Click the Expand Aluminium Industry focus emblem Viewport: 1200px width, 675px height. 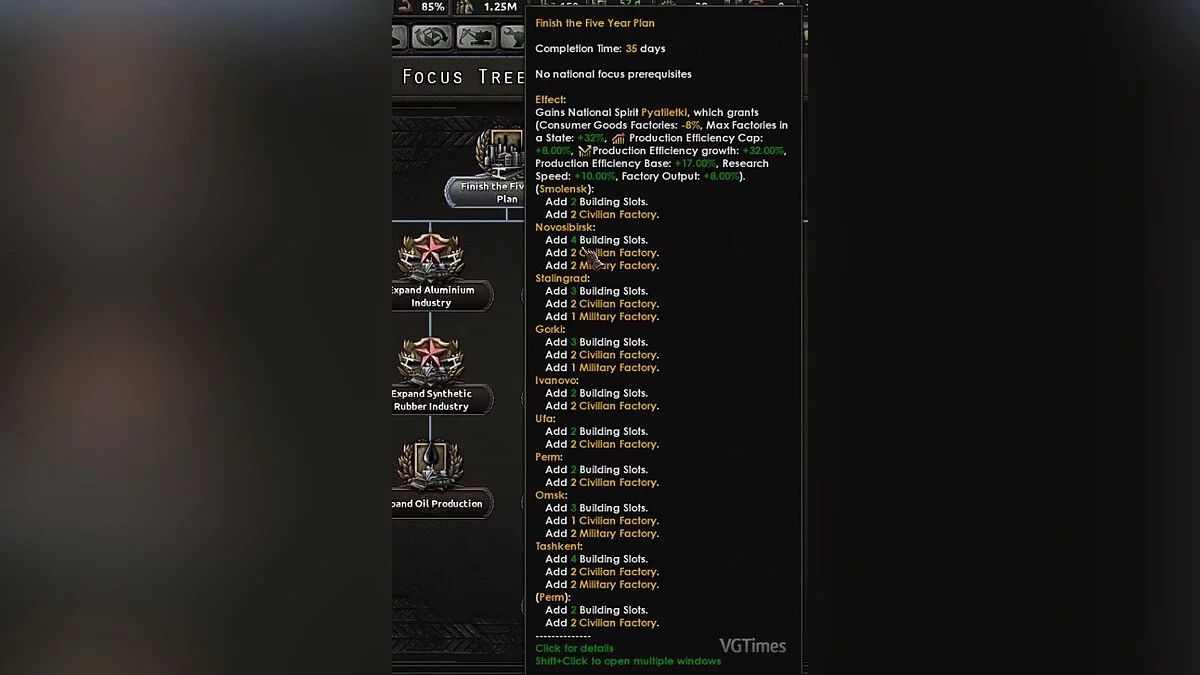(431, 258)
